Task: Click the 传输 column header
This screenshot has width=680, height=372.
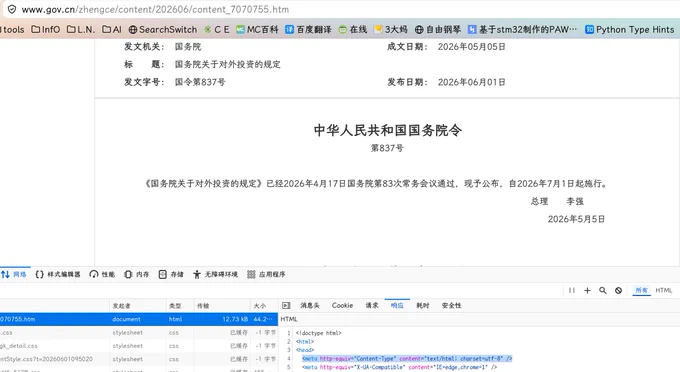Action: click(x=222, y=306)
